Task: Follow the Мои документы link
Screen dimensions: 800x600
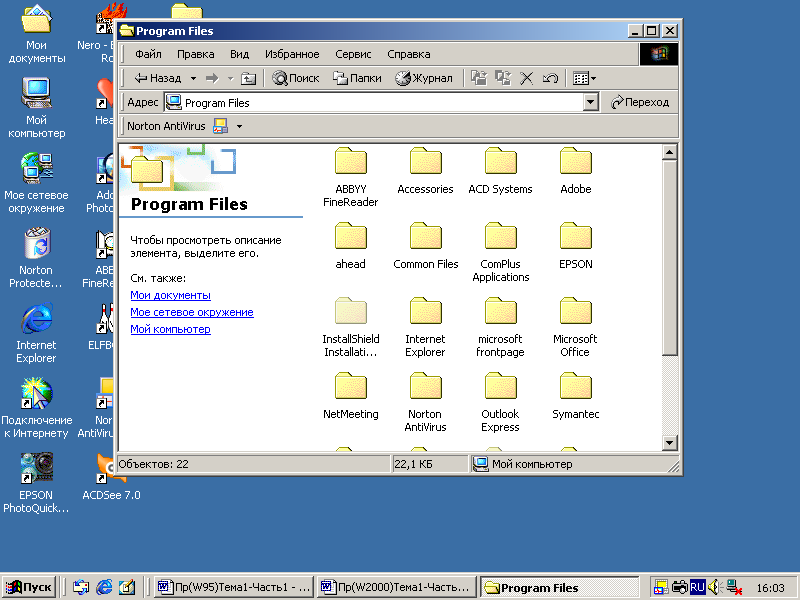Action: (170, 295)
